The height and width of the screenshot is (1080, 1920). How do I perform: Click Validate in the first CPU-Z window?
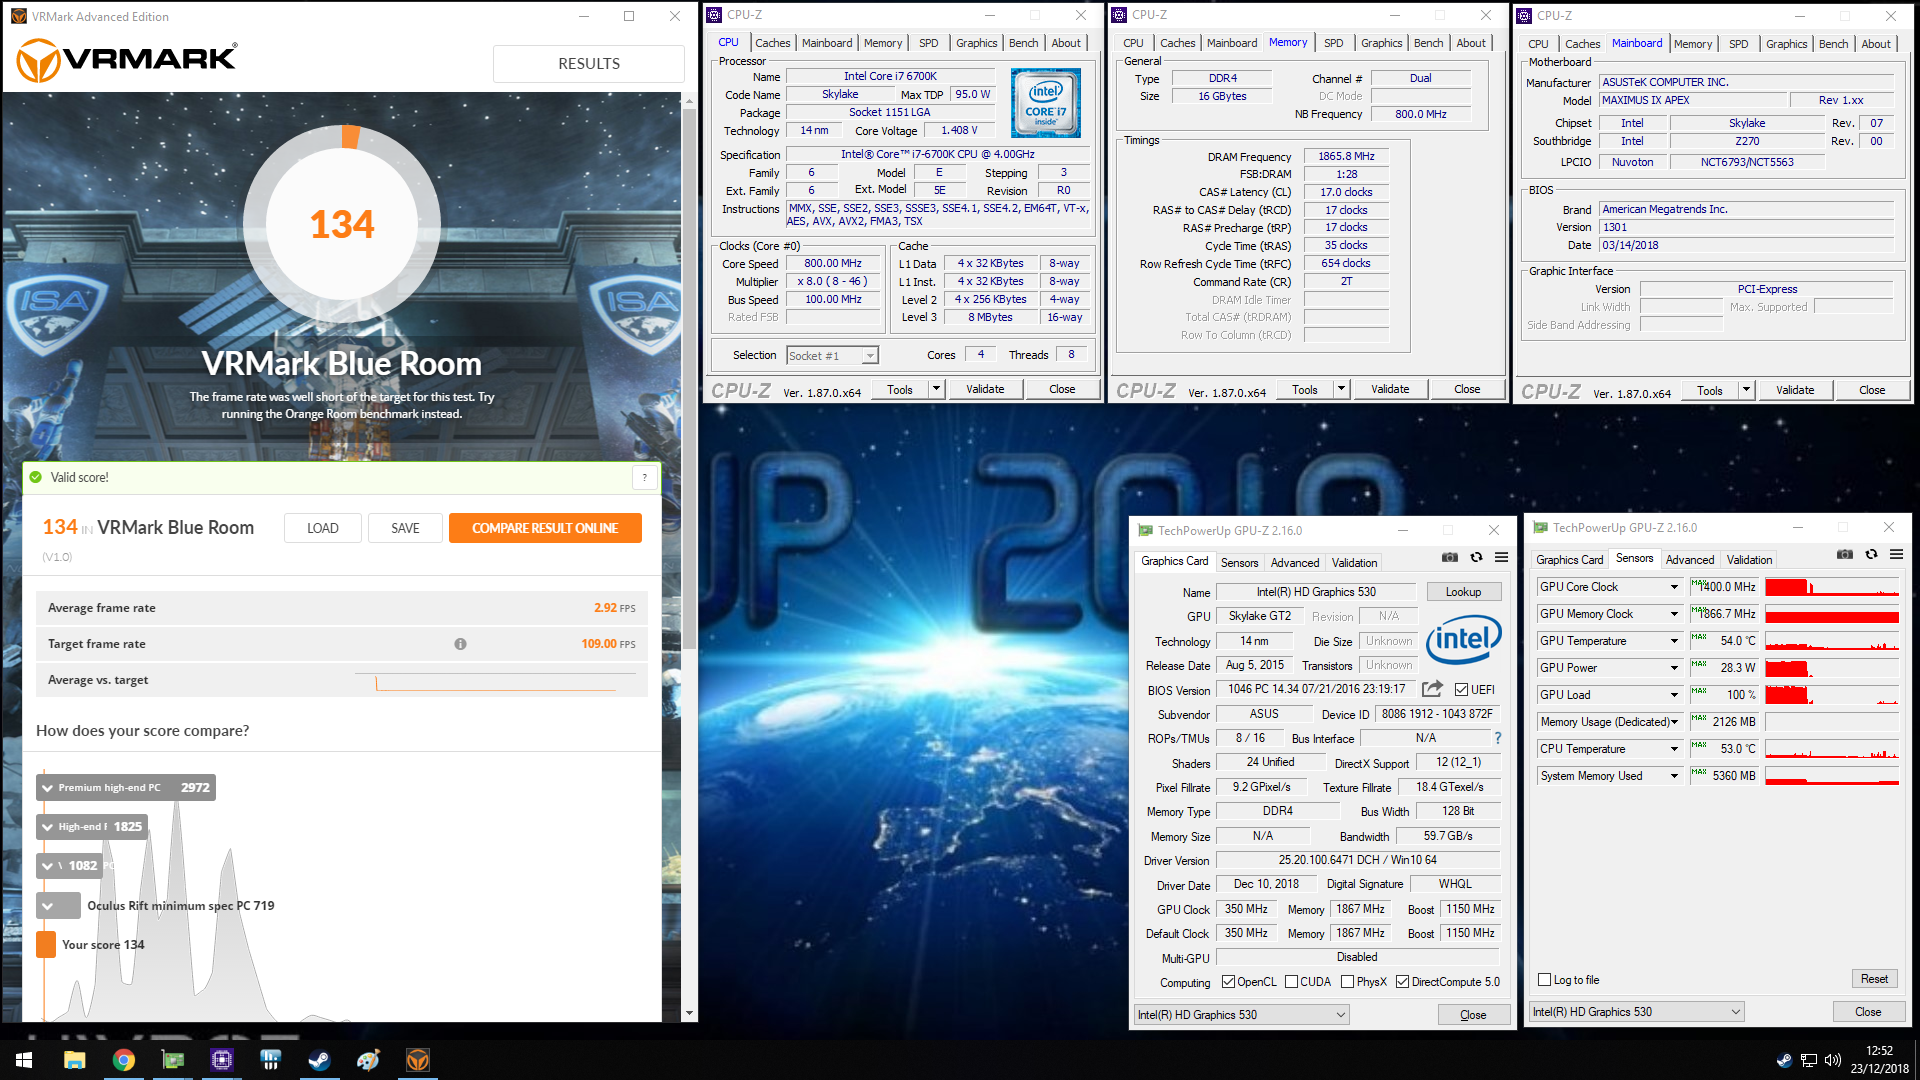click(985, 389)
